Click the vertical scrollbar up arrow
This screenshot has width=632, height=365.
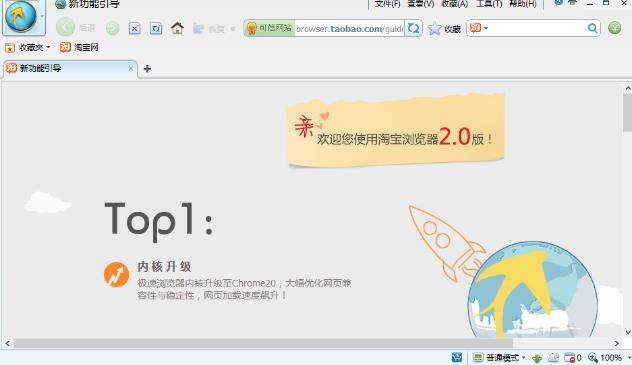click(x=628, y=88)
